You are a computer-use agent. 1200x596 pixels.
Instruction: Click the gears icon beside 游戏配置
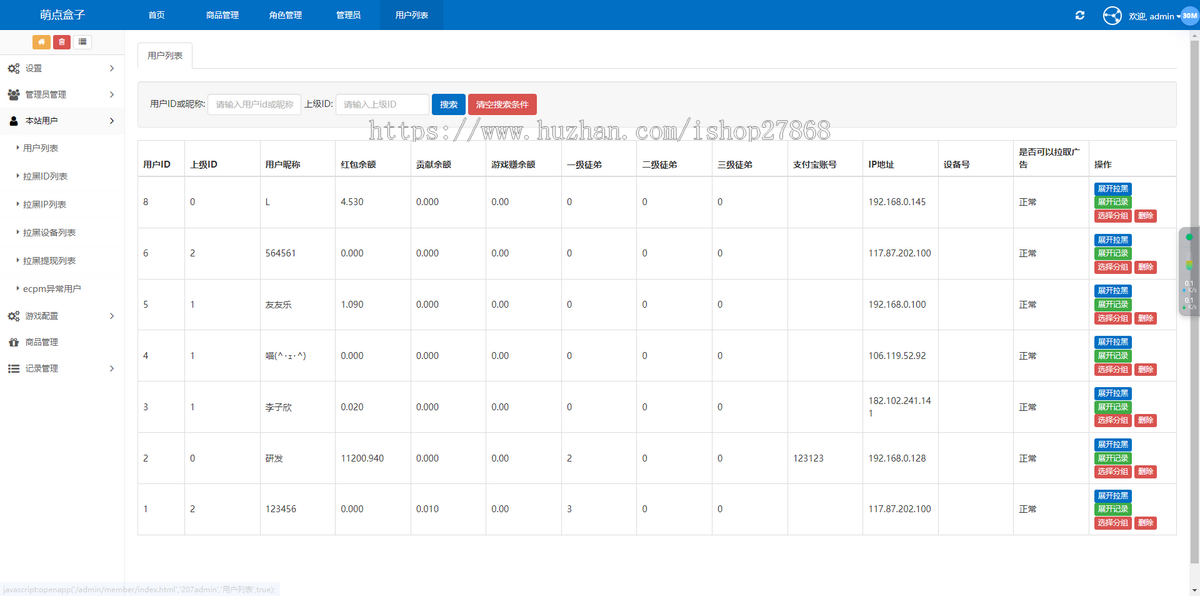point(14,316)
